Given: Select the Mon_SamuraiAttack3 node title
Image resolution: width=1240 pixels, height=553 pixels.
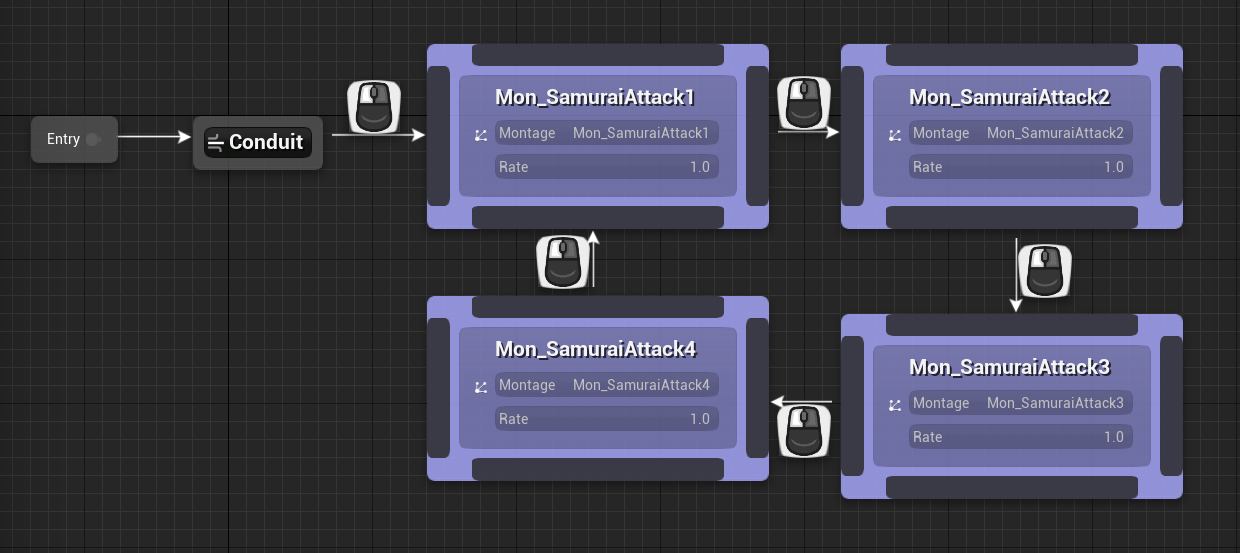Looking at the screenshot, I should (x=1011, y=368).
